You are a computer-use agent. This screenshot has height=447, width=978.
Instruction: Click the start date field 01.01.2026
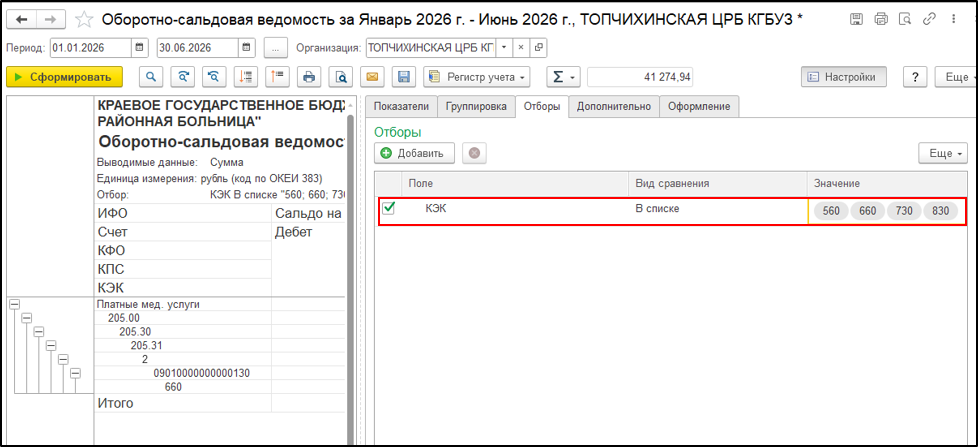coord(90,47)
